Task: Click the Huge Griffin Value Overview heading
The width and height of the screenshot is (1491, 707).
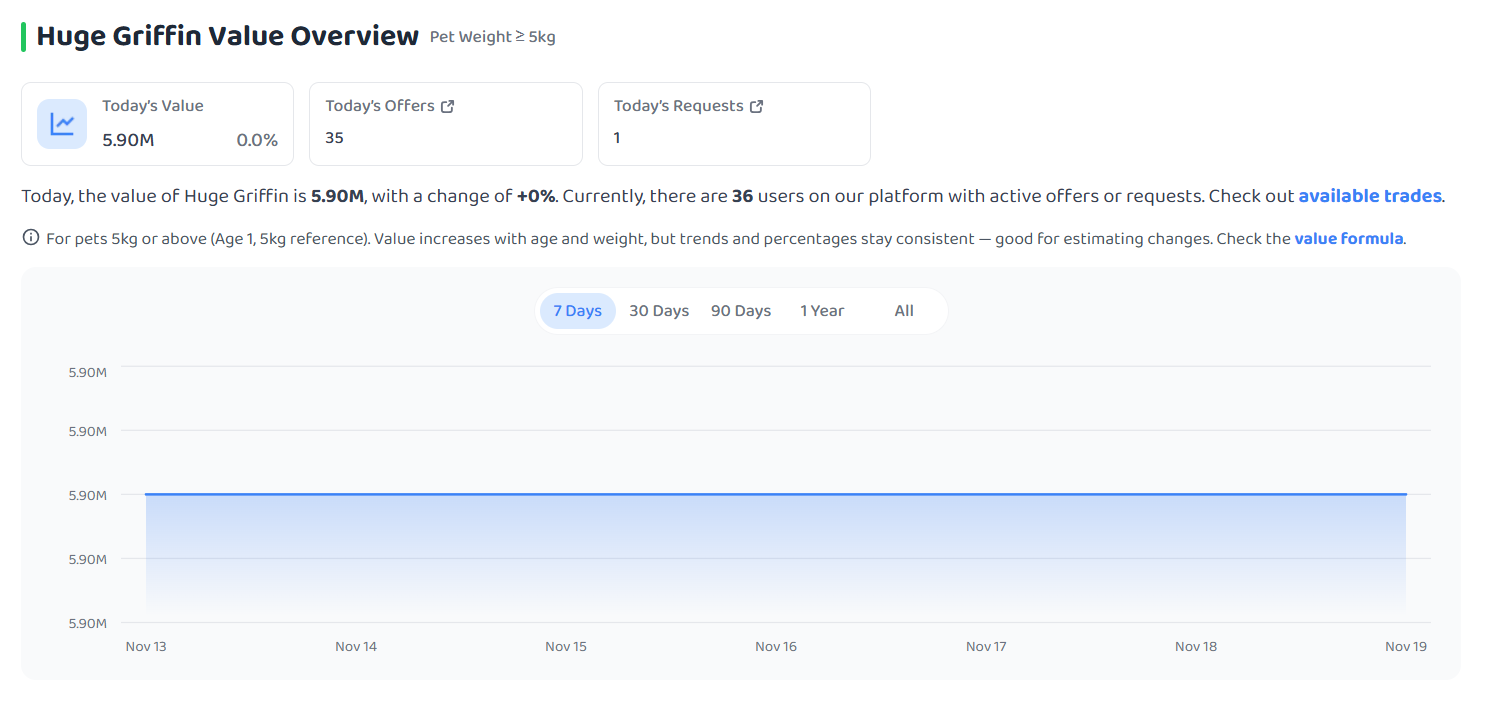Action: point(227,36)
